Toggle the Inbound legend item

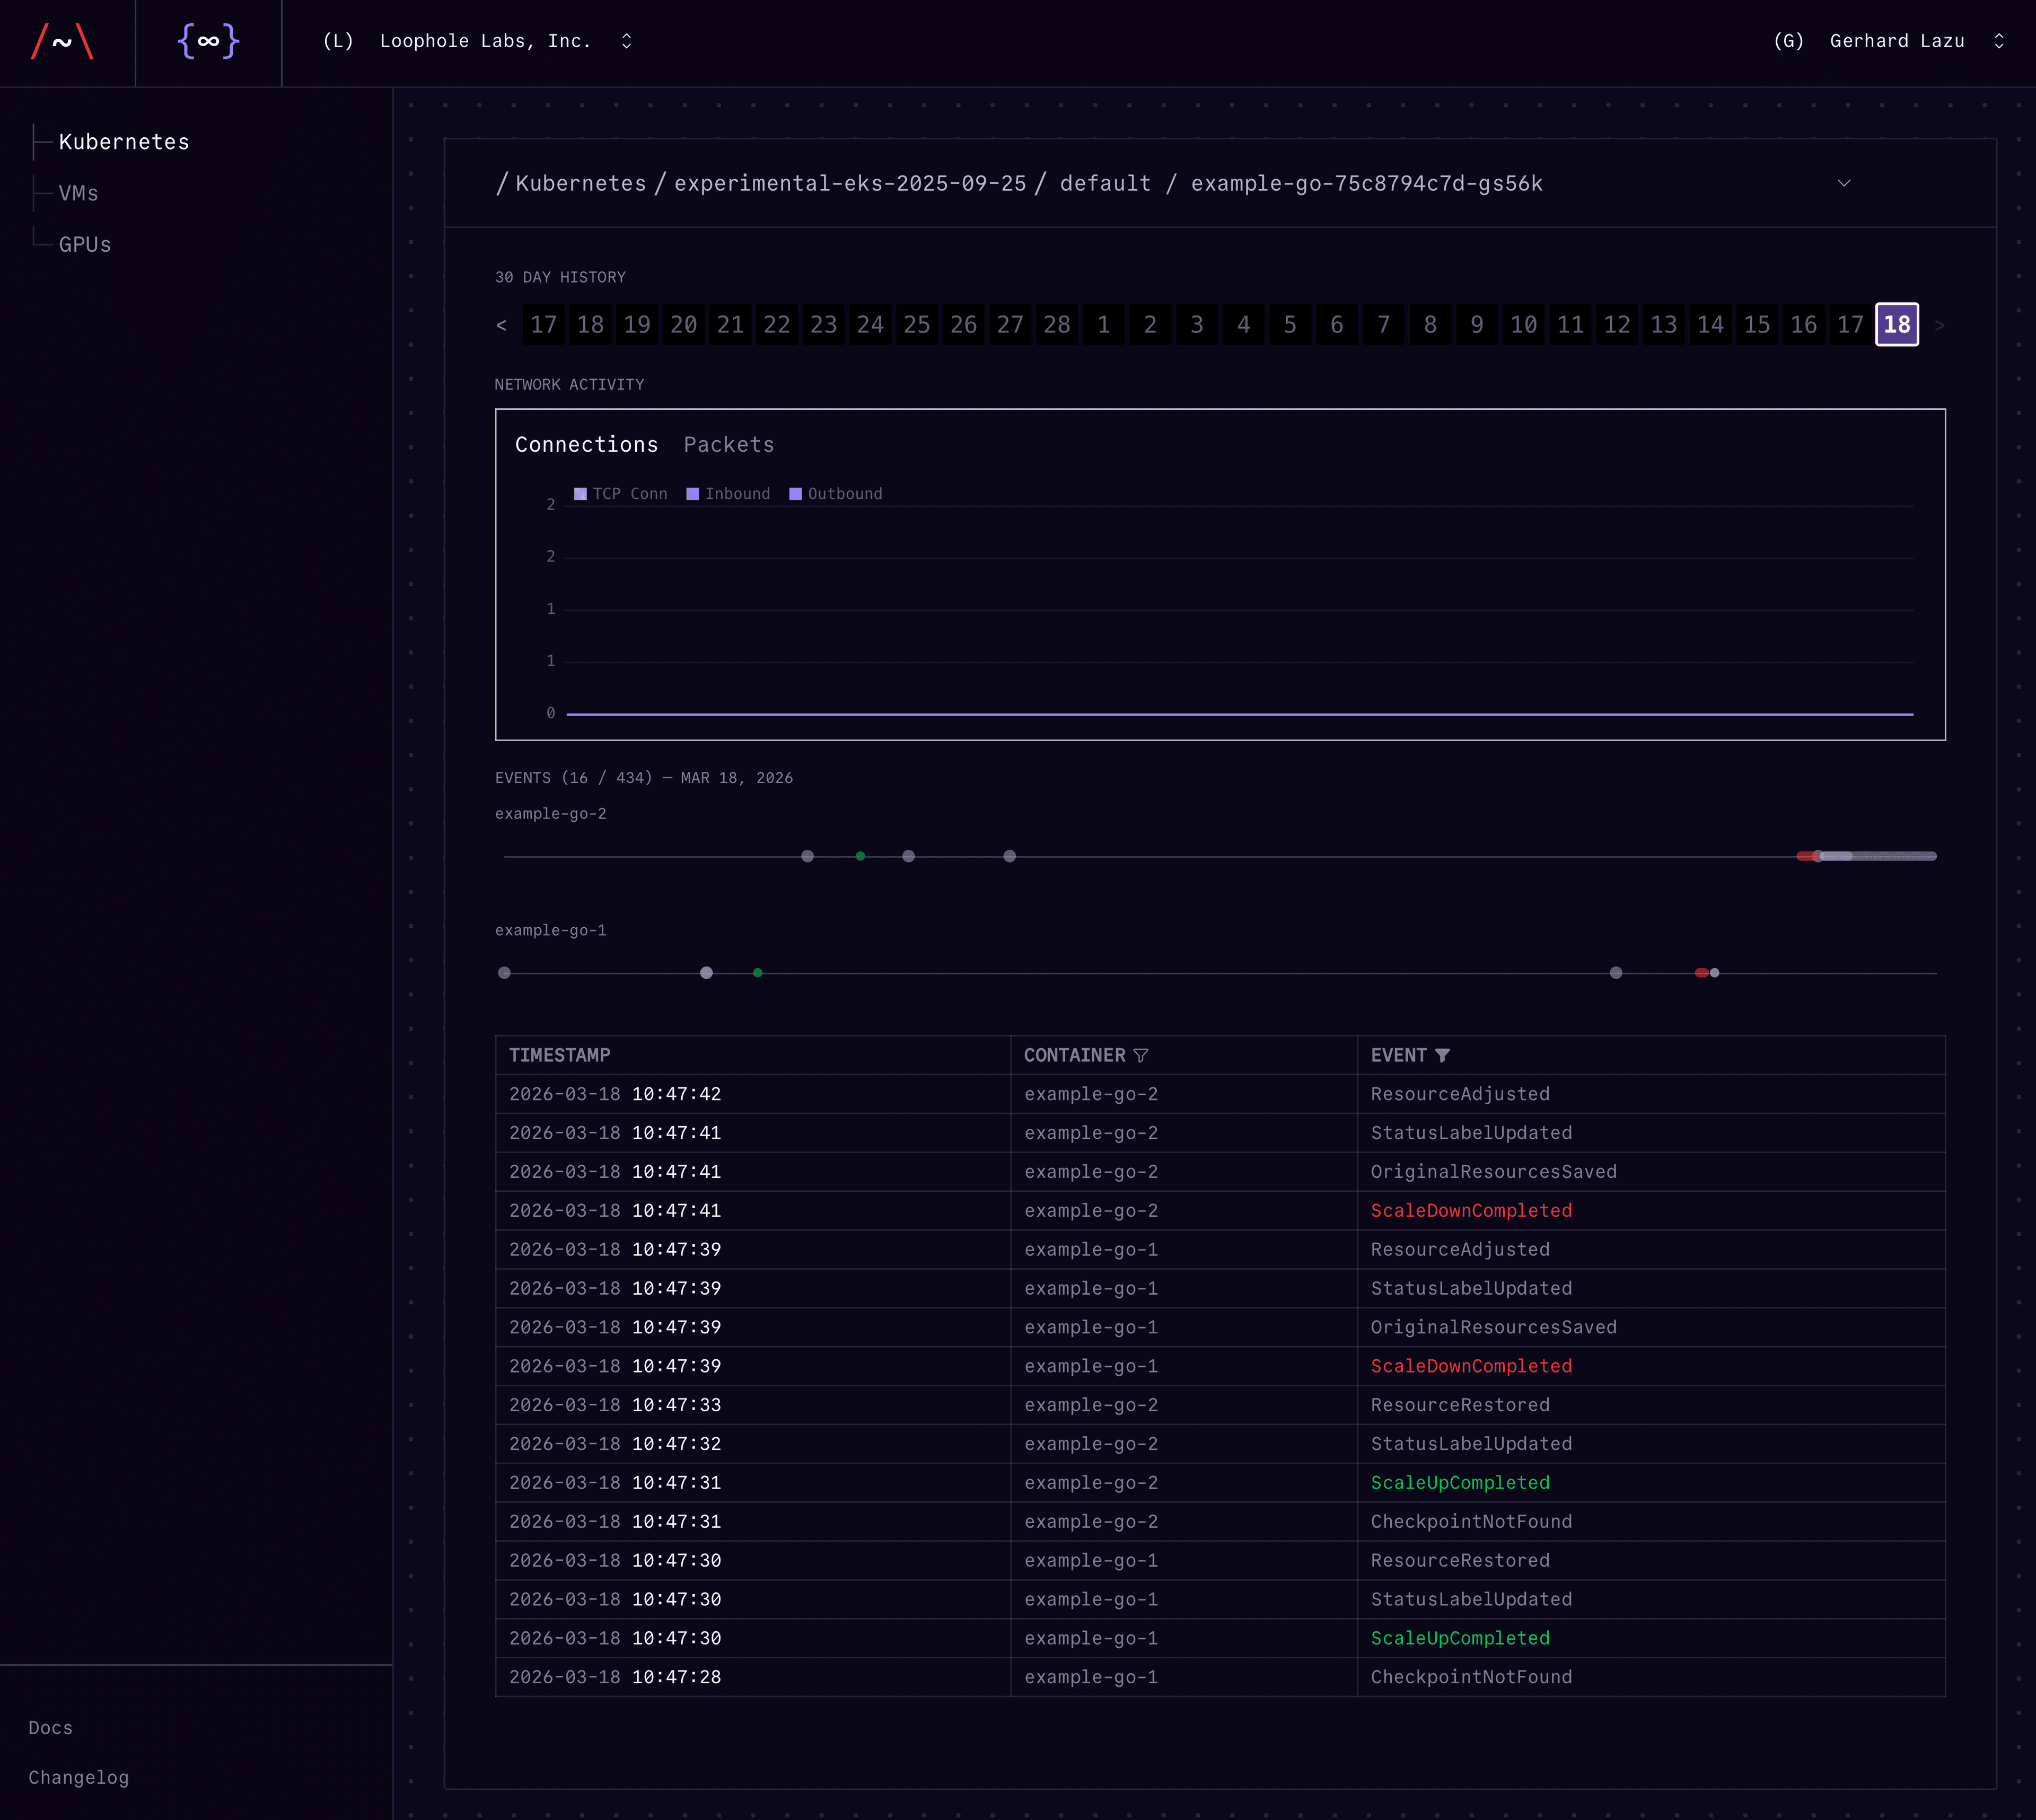(729, 493)
